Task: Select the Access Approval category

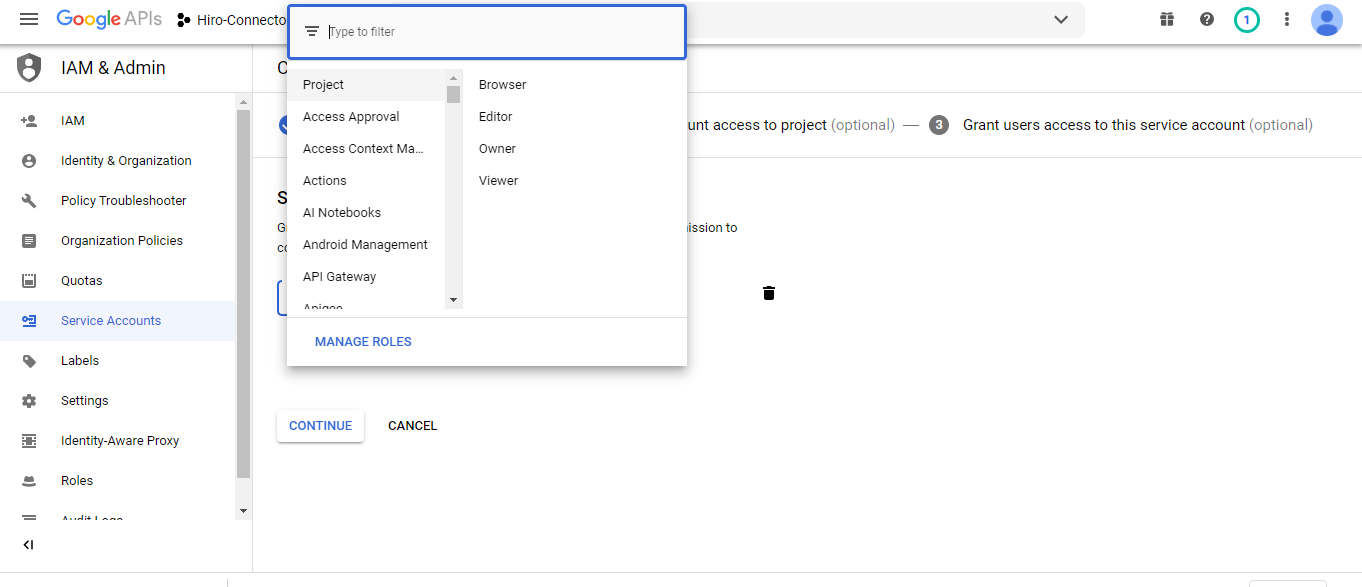Action: (367, 117)
